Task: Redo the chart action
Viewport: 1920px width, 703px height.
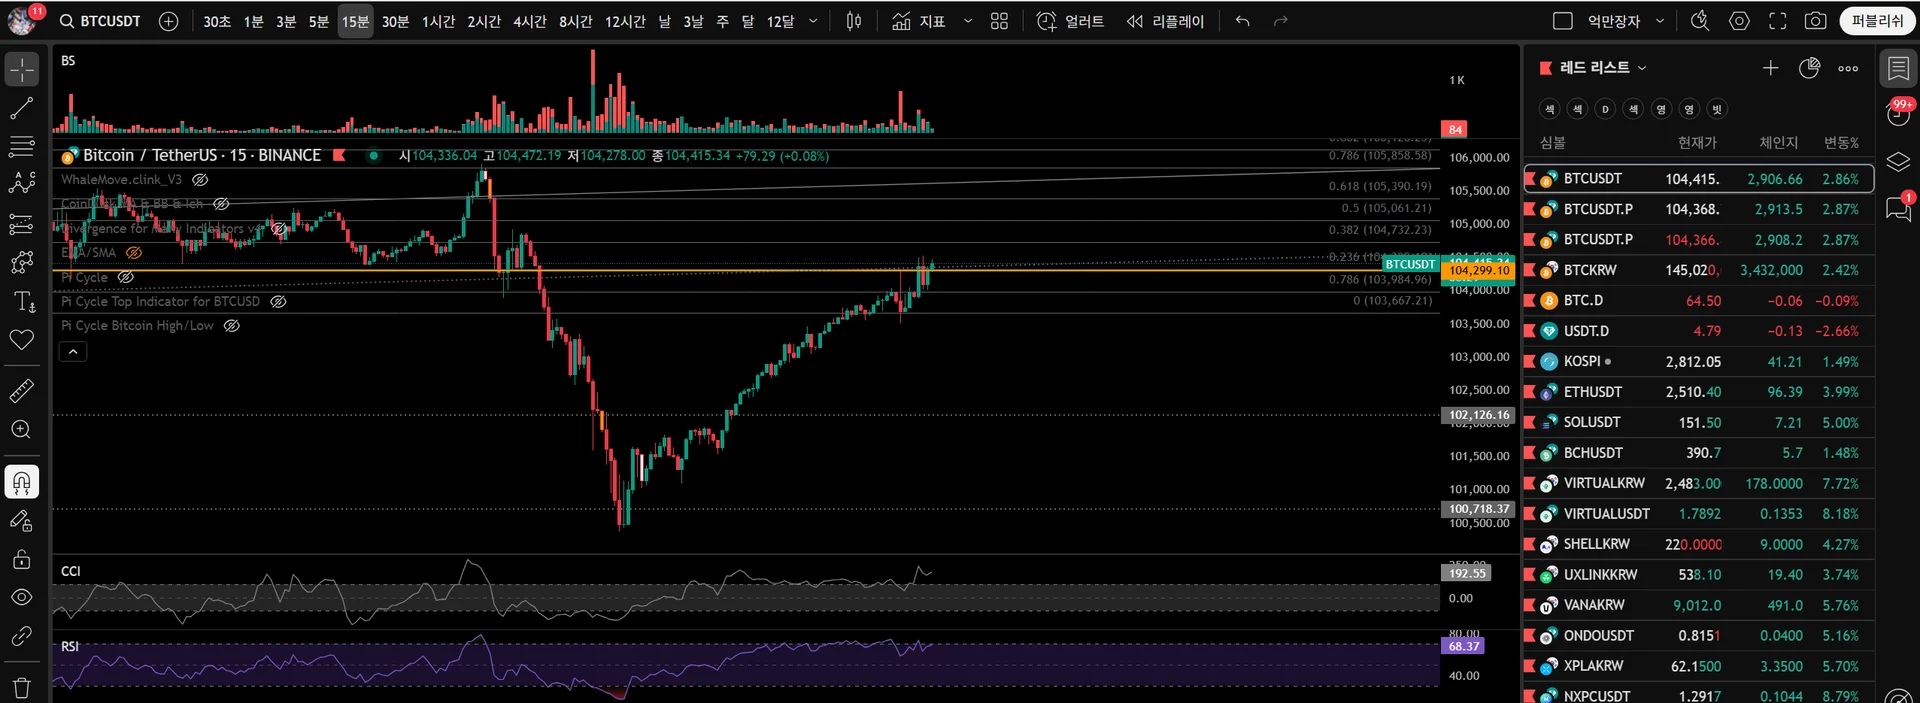Action: click(1280, 21)
